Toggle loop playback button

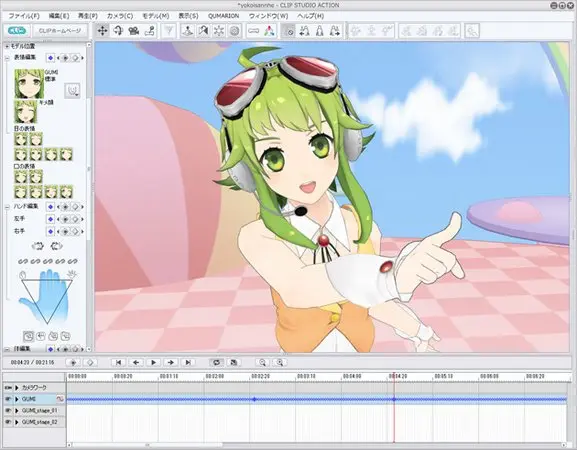pos(217,362)
